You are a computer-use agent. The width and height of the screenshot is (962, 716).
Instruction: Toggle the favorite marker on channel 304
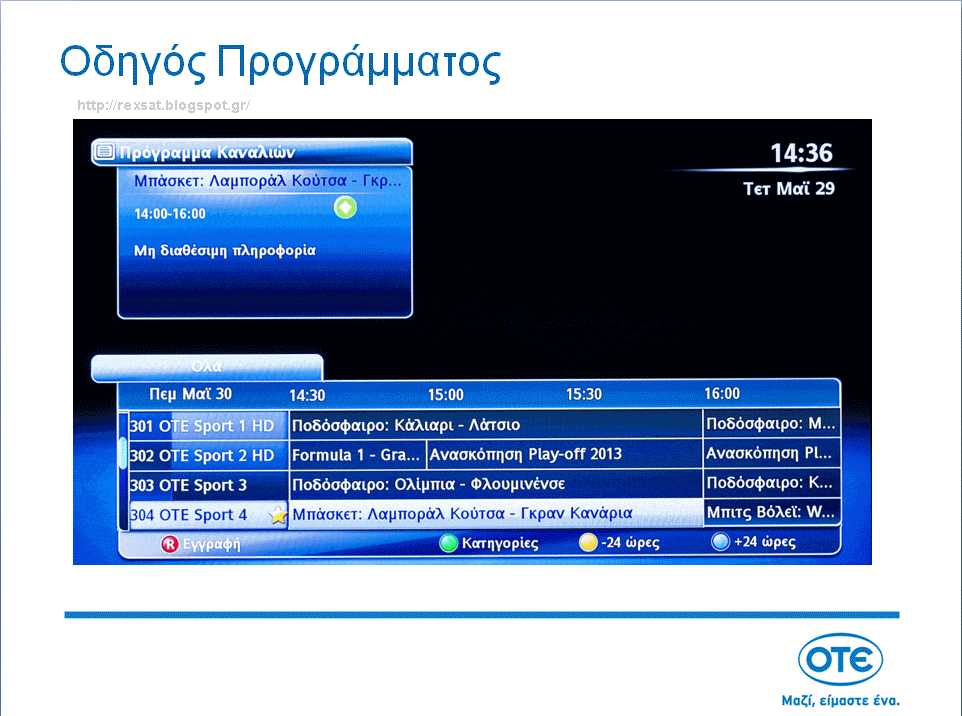[x=277, y=513]
